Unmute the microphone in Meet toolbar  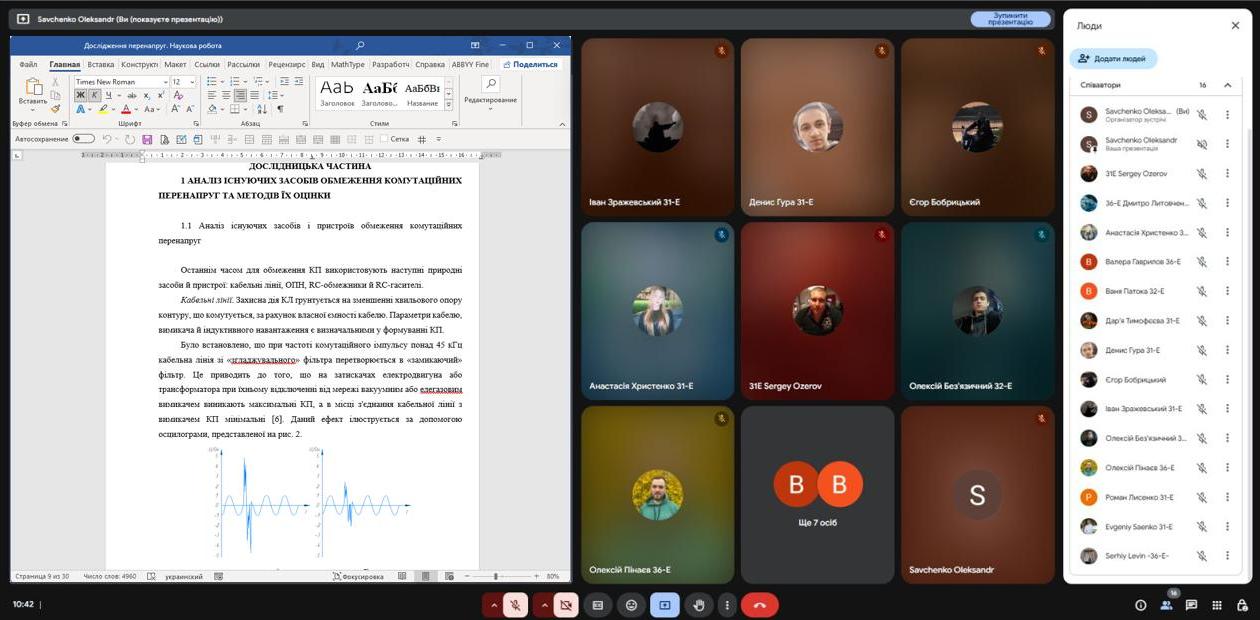pyautogui.click(x=515, y=605)
